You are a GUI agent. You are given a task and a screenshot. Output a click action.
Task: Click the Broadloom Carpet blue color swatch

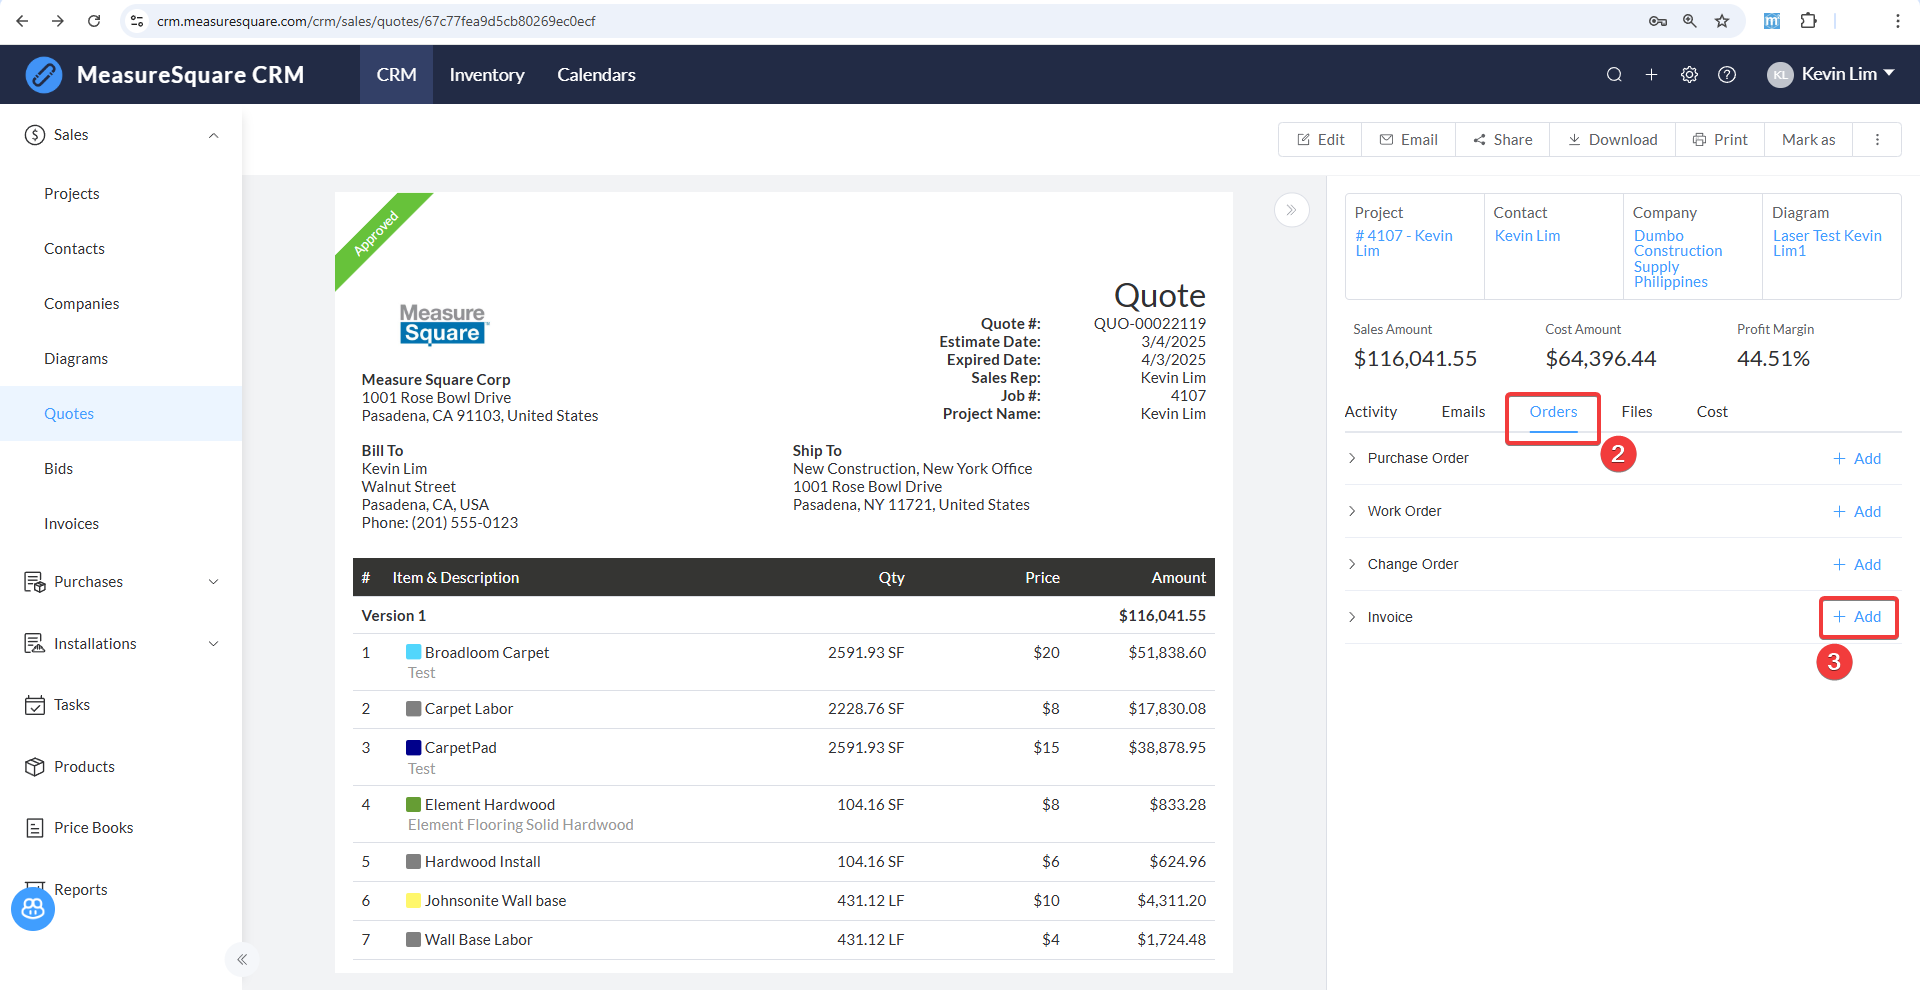tap(413, 652)
